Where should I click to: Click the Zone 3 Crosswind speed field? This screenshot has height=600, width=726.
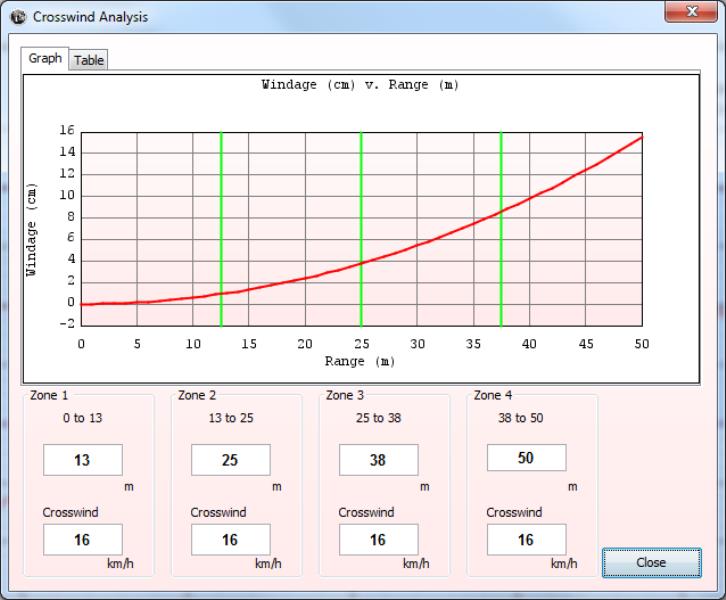pyautogui.click(x=378, y=539)
